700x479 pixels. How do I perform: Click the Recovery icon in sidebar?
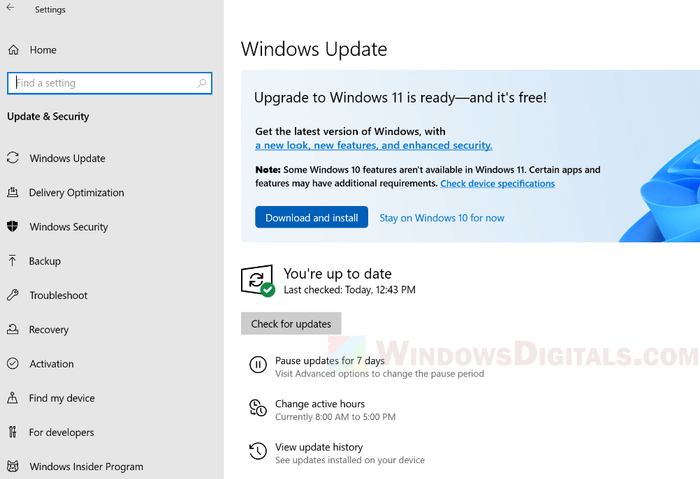13,329
